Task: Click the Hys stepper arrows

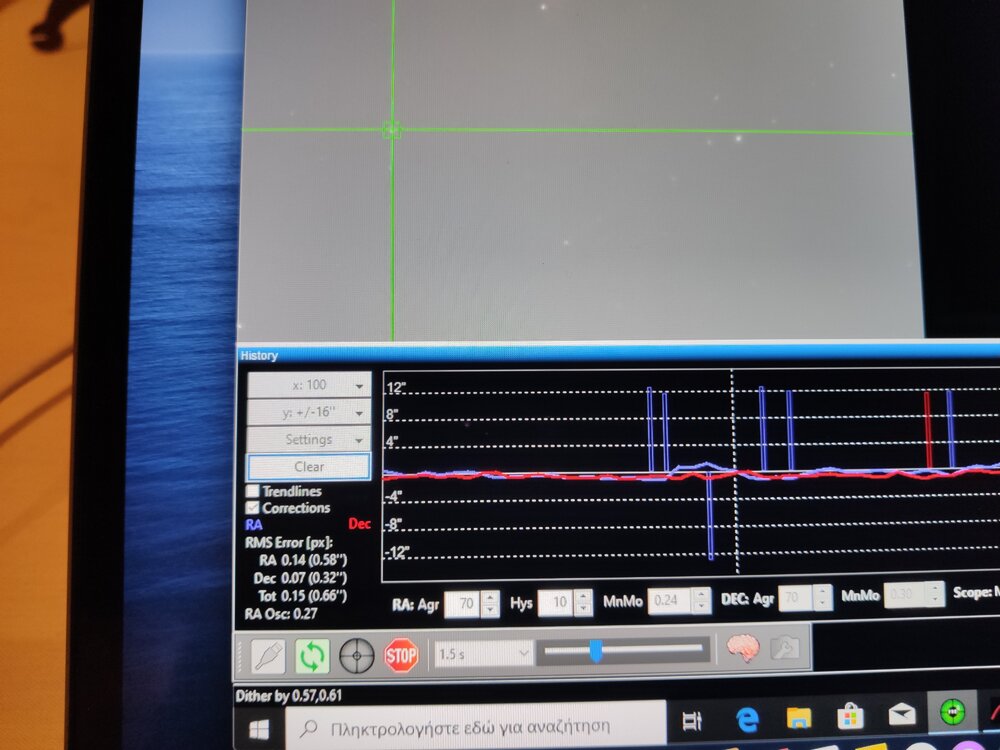Action: coord(585,603)
